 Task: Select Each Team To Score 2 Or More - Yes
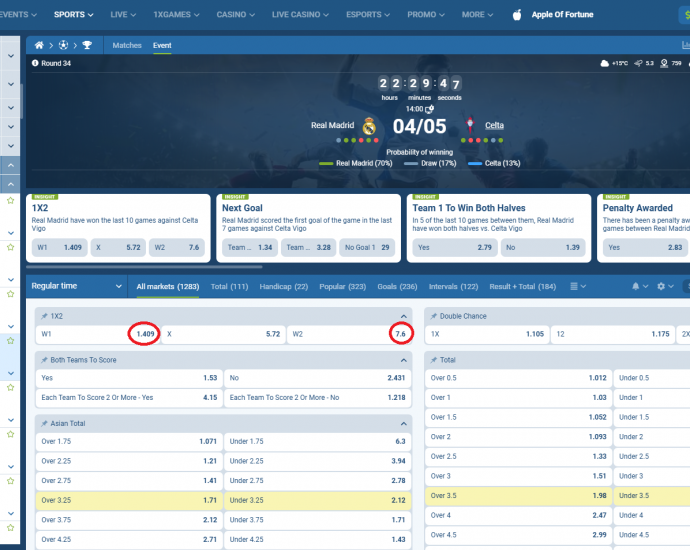[x=129, y=398]
